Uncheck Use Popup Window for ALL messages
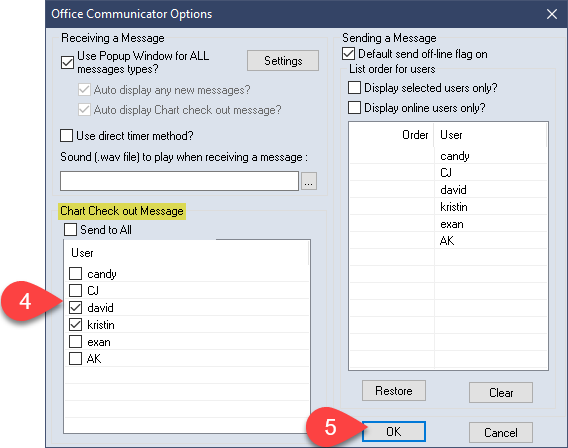This screenshot has height=448, width=568. 67,62
